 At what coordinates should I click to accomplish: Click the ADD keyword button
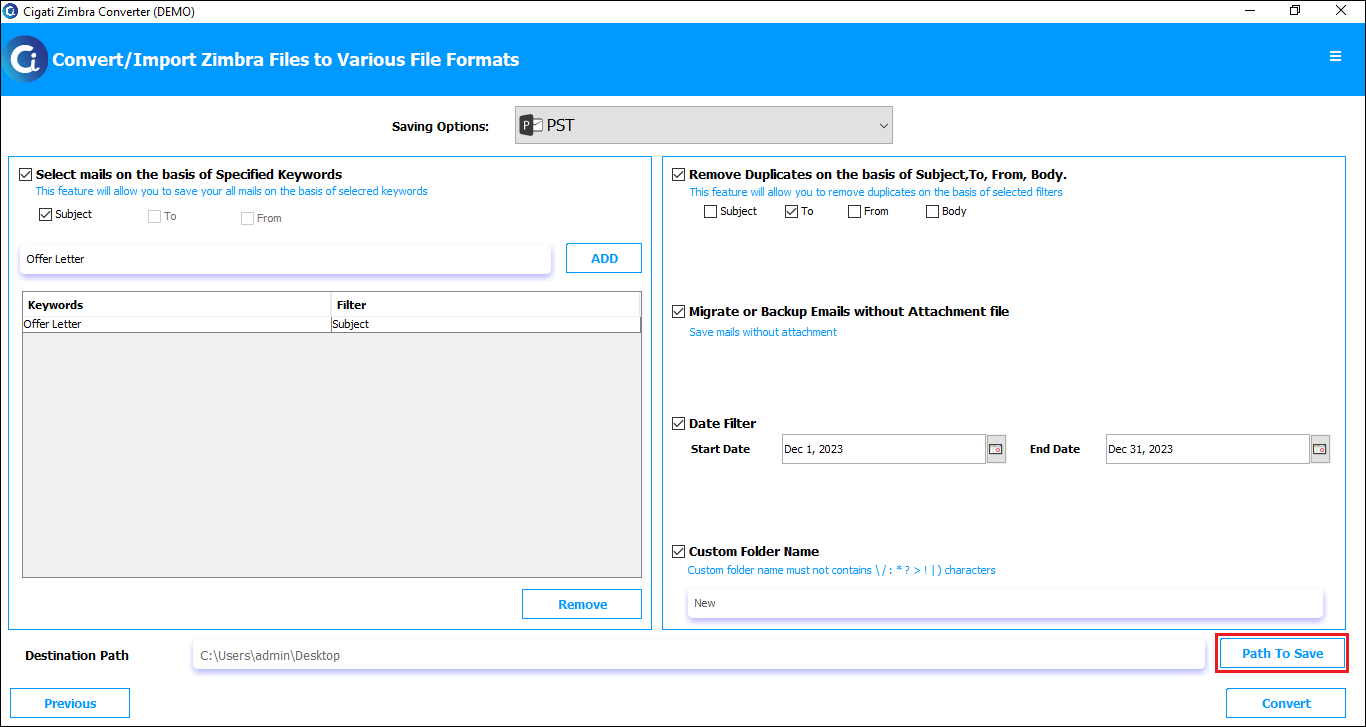[x=604, y=258]
